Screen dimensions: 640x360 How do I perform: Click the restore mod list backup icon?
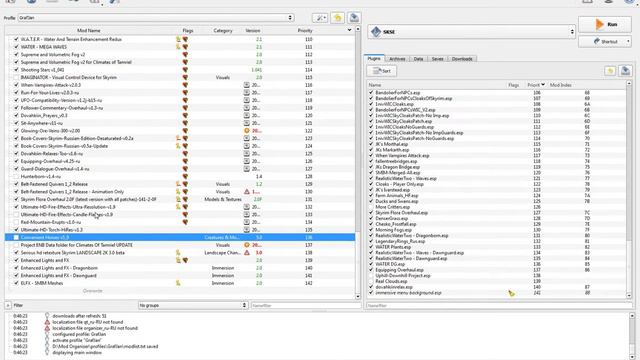coord(338,18)
